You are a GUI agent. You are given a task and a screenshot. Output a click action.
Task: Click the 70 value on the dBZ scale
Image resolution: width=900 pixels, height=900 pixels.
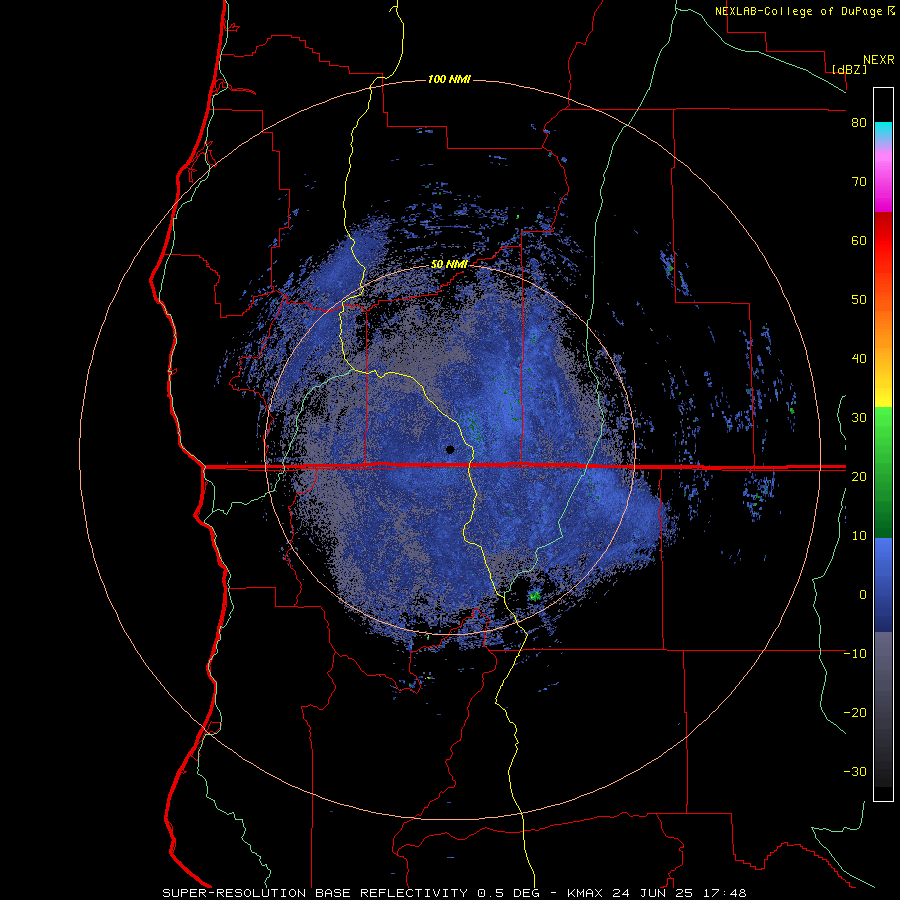click(x=859, y=182)
